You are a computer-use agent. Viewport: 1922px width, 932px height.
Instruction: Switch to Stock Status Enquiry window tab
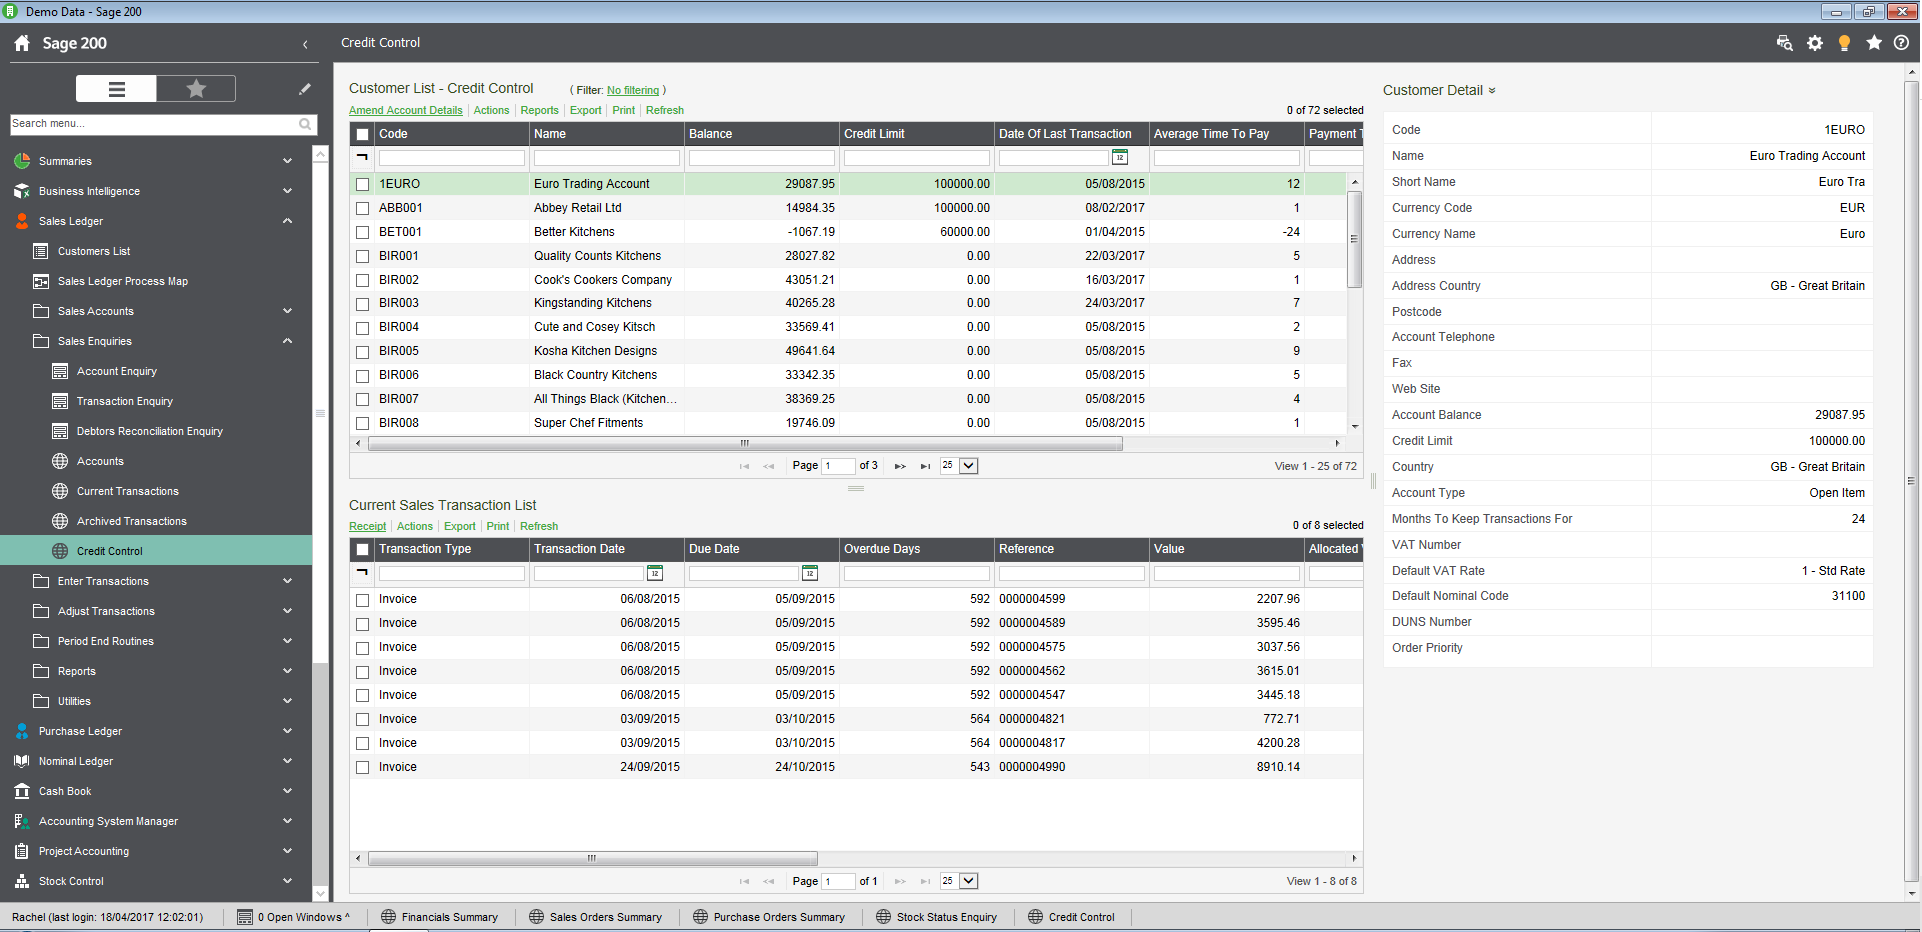click(x=936, y=917)
